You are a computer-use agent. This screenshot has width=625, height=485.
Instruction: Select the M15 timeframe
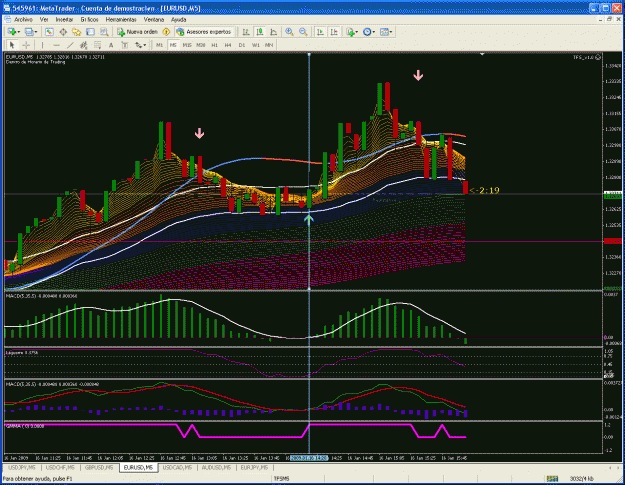point(187,45)
